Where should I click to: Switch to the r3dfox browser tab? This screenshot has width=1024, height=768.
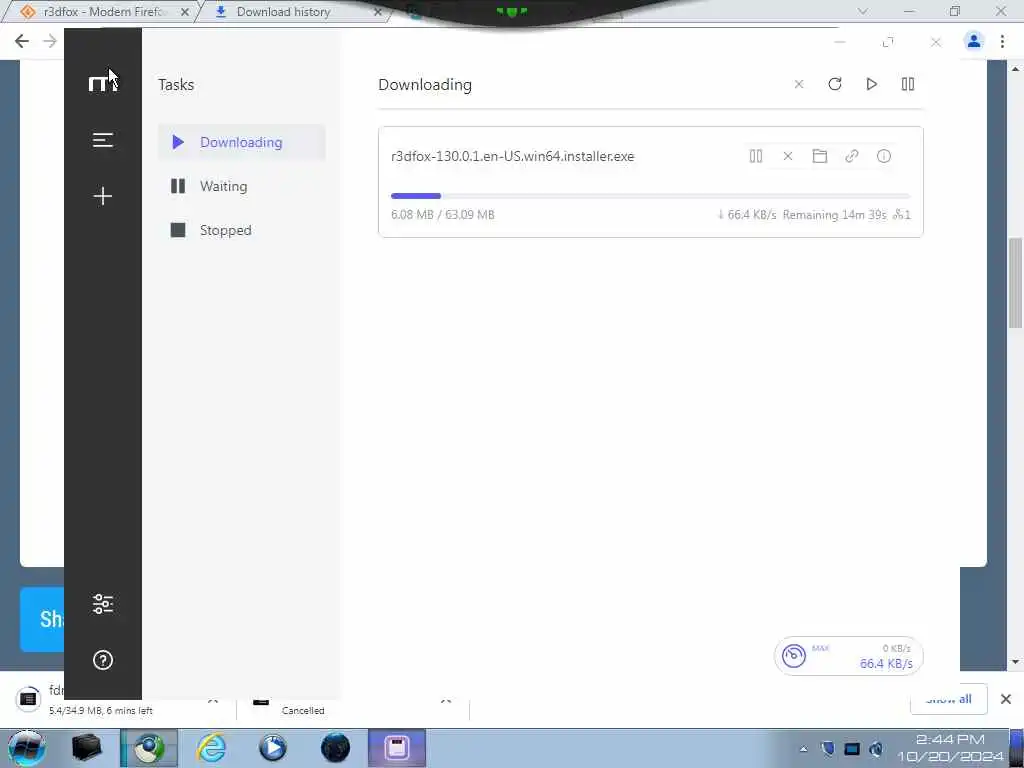103,12
